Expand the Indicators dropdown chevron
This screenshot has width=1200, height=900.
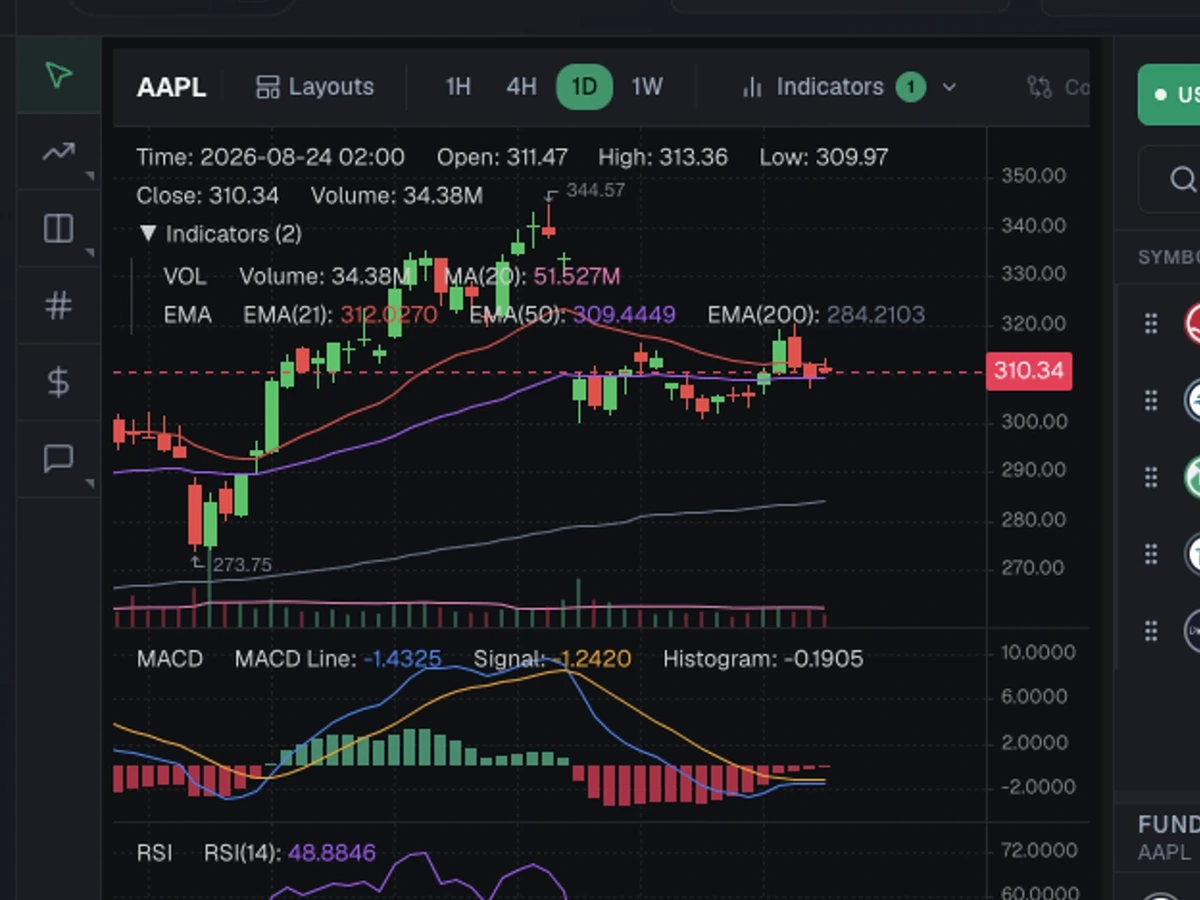(x=949, y=88)
